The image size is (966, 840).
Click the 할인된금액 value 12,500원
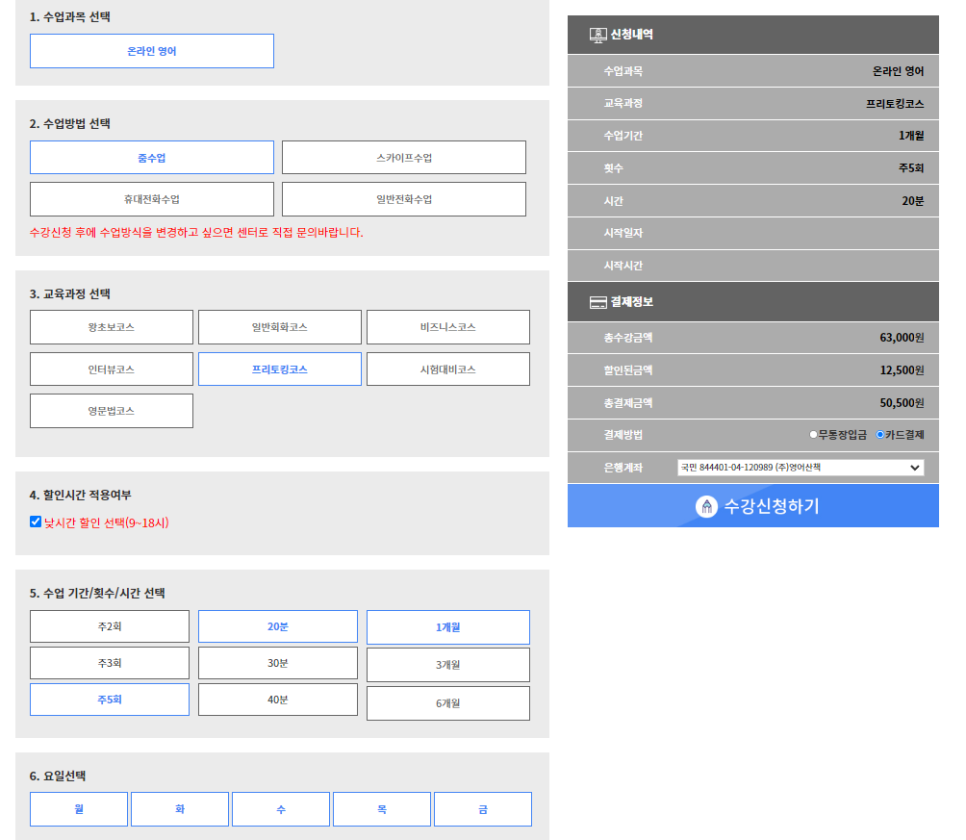(x=902, y=370)
